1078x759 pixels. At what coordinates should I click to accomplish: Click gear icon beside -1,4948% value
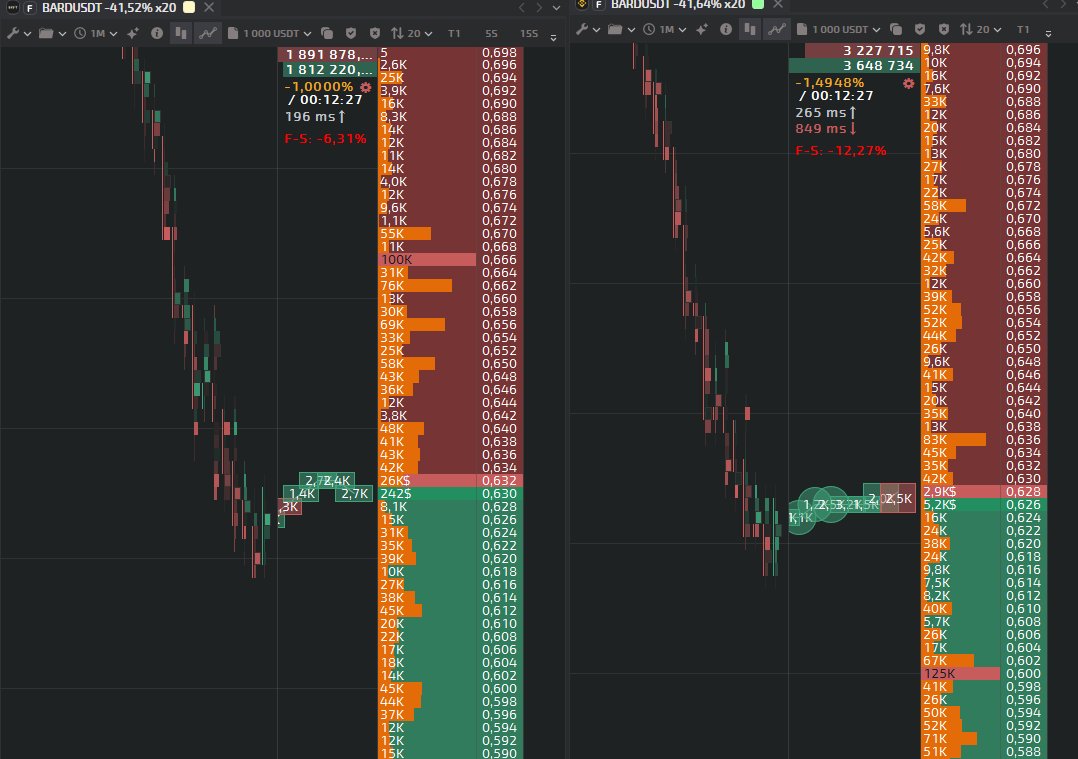click(x=909, y=83)
